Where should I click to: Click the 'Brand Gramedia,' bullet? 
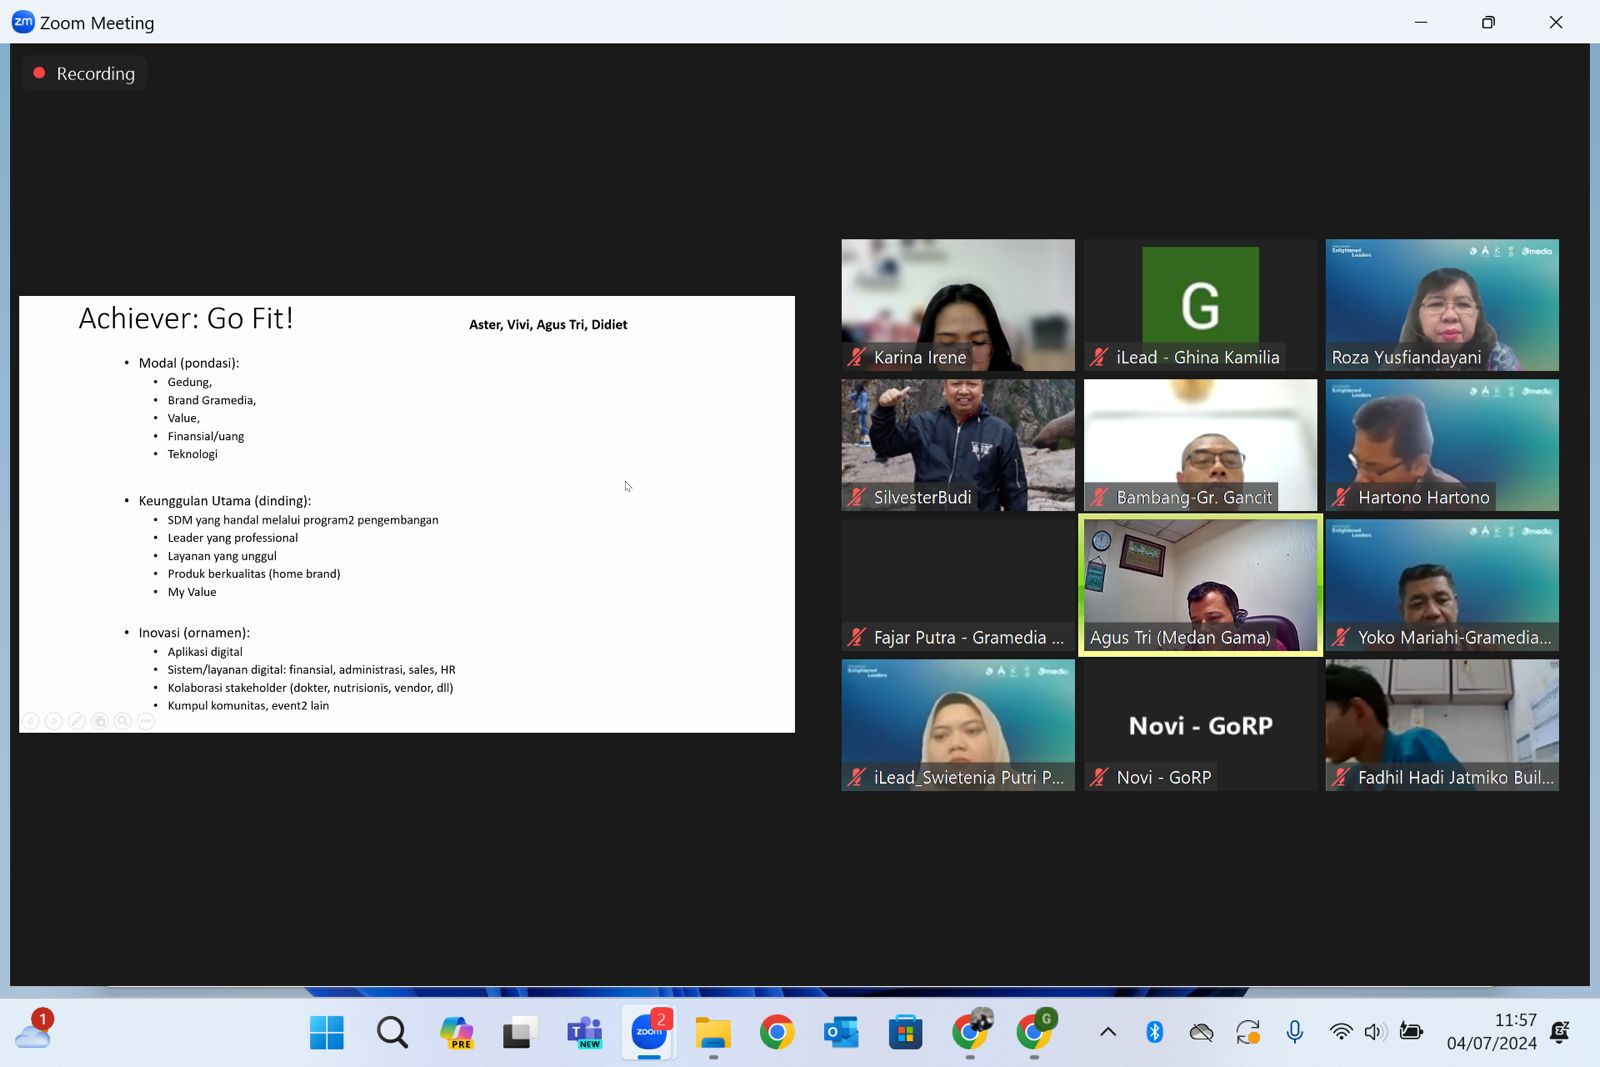(212, 400)
